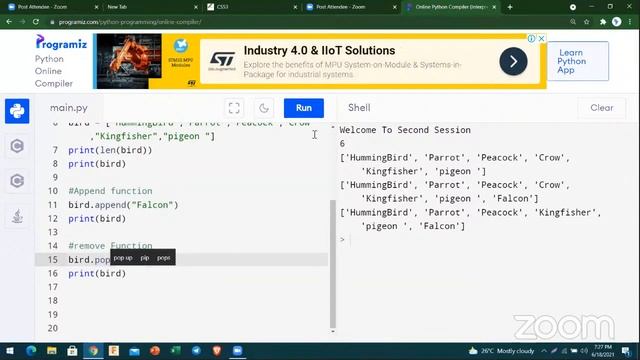
Task: Switch to first Post Attendee - Zoom tab
Action: 51,7
